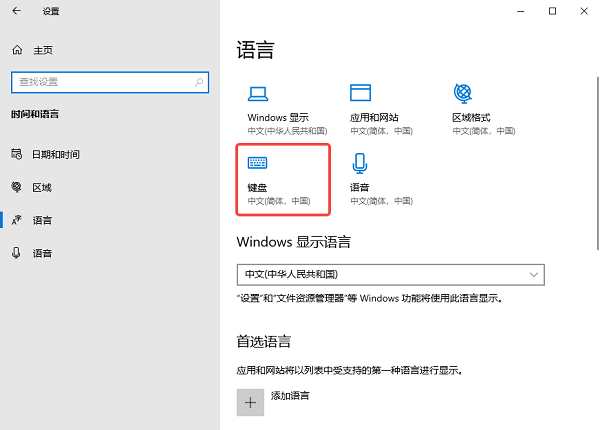Screen dimensions: 600x430
Task: Click the sentence about 文件资源管理器 display language
Action: click(370, 298)
